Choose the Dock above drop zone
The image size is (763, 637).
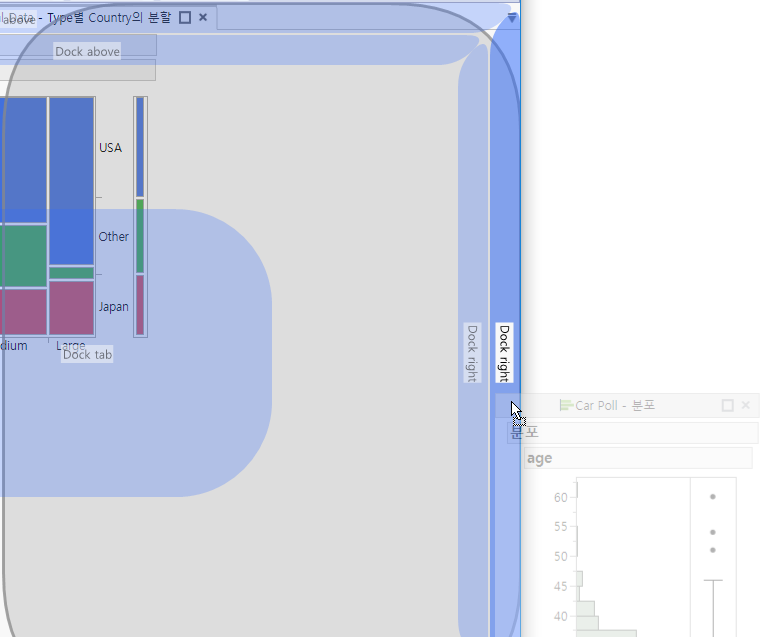click(x=87, y=51)
